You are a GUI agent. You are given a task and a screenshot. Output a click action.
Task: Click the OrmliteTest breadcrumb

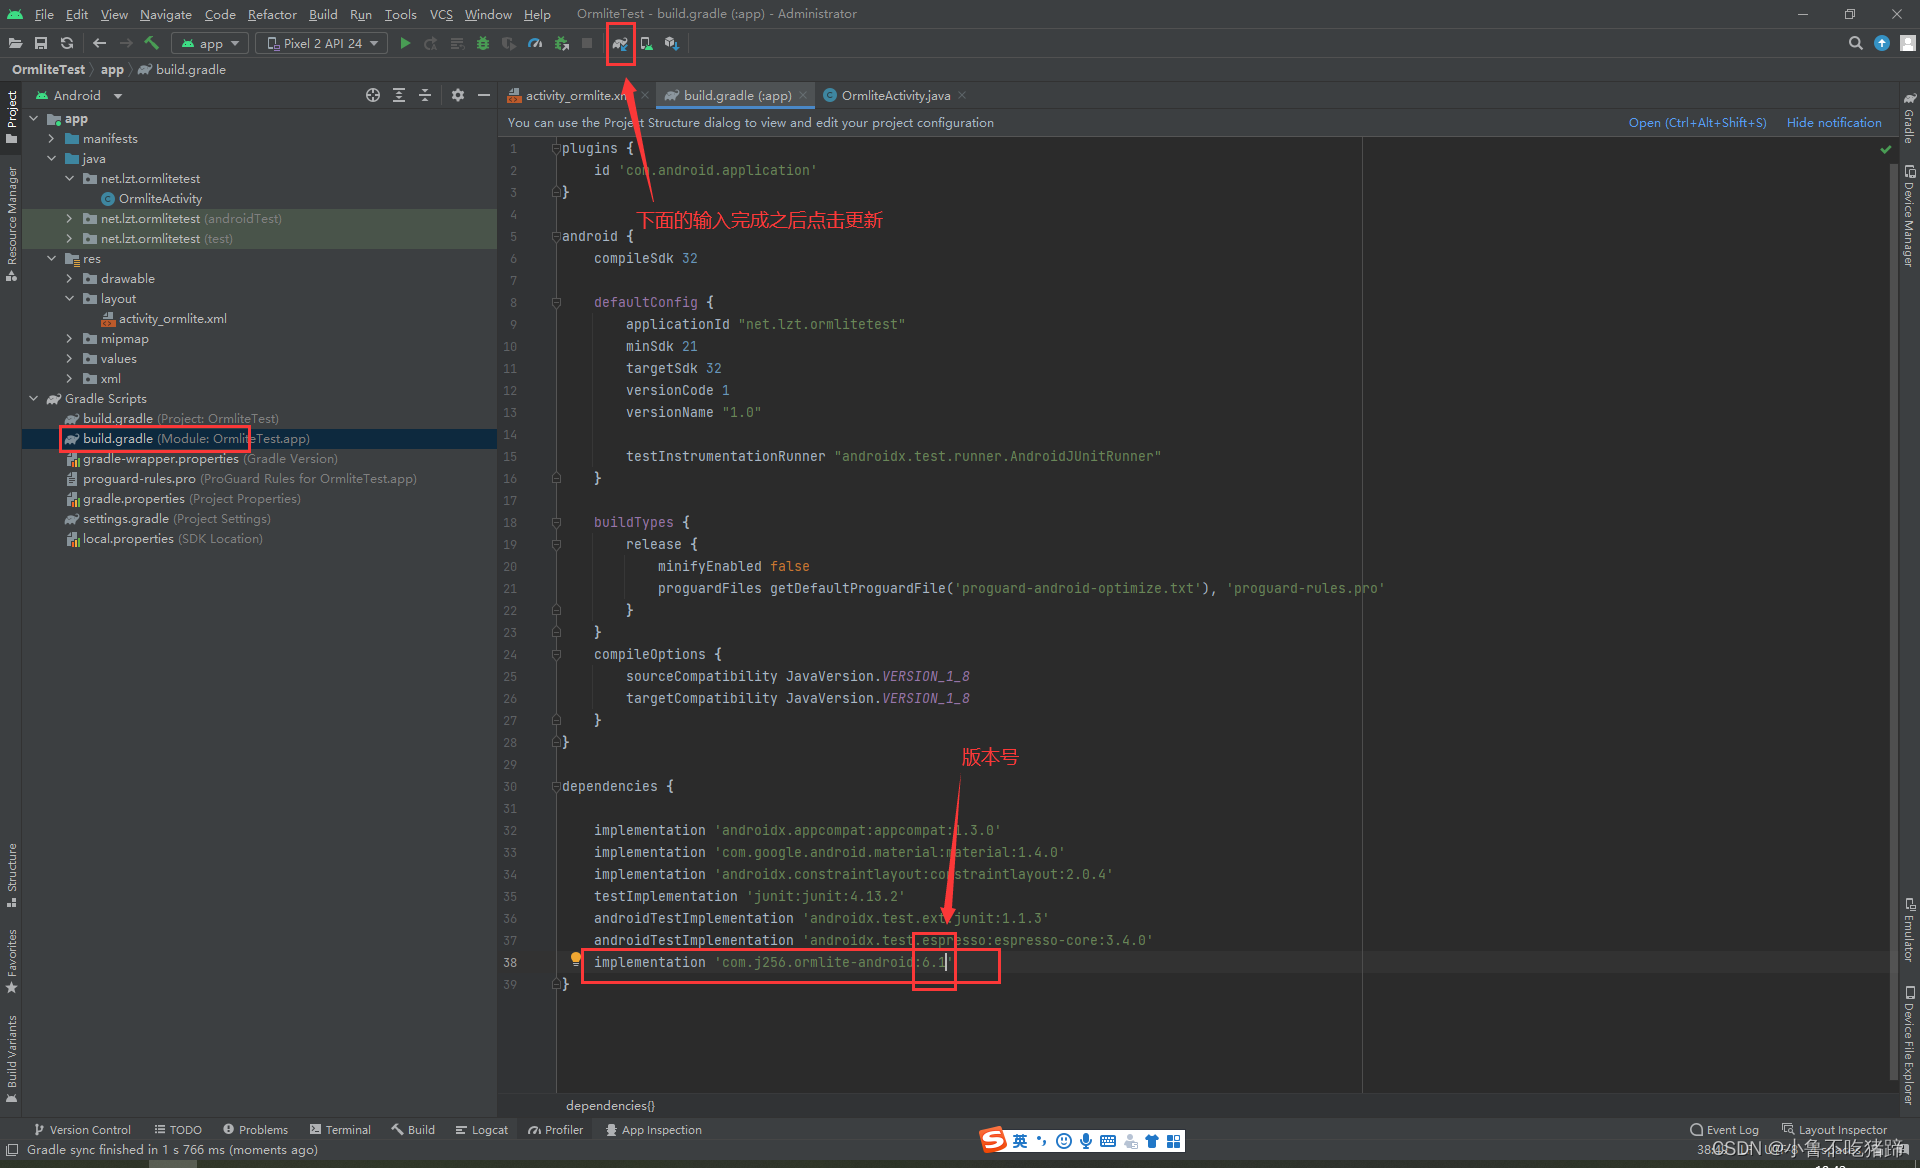48,69
